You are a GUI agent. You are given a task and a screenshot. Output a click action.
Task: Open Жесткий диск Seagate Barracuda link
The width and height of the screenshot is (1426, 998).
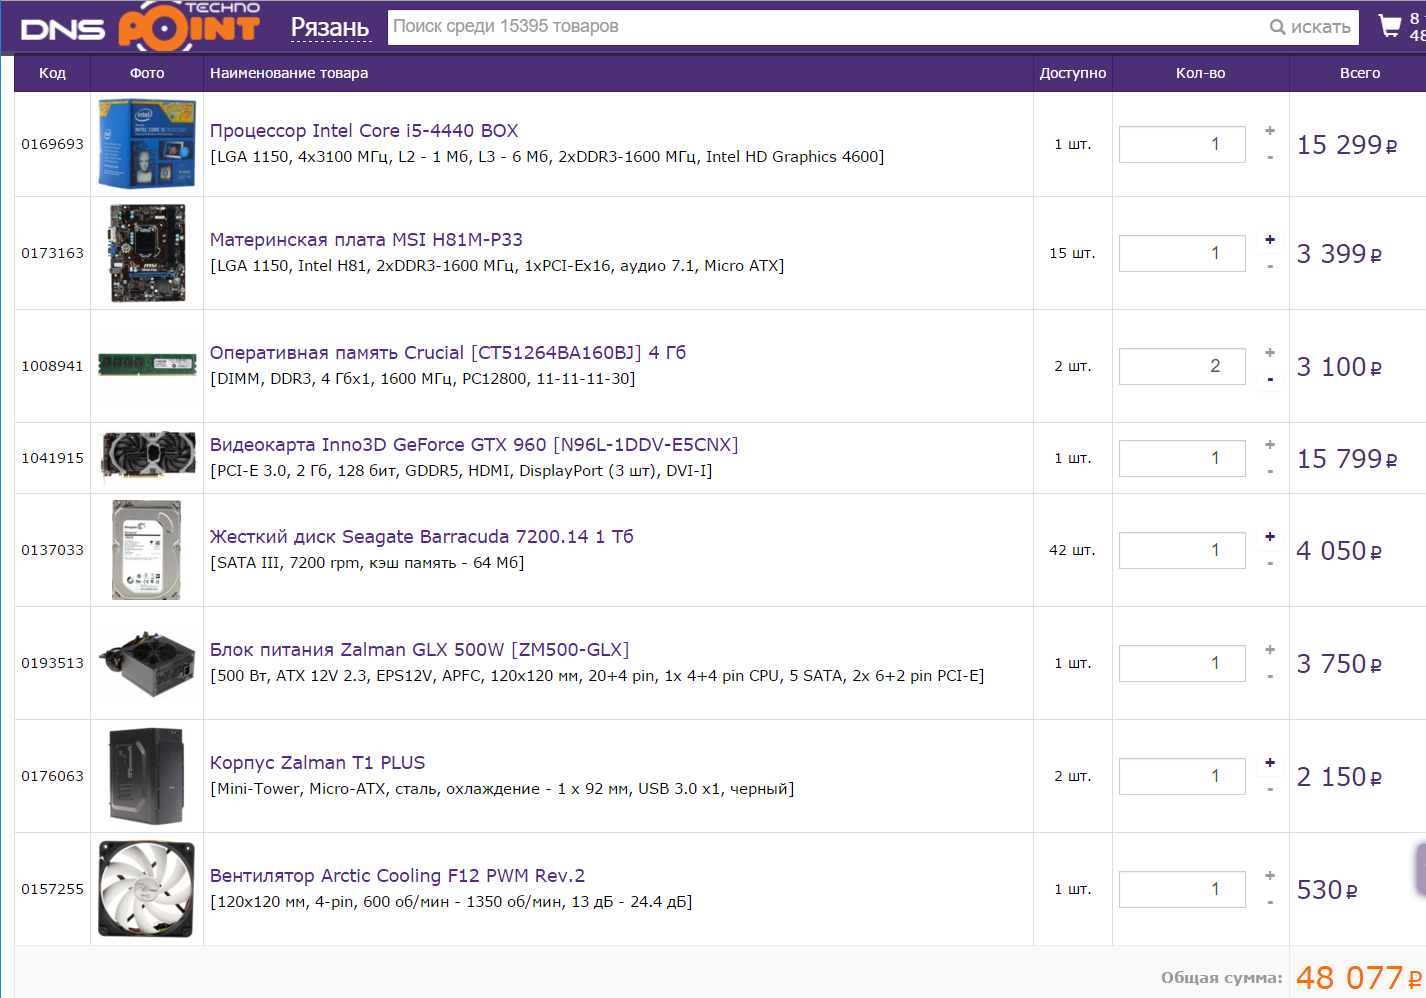422,537
